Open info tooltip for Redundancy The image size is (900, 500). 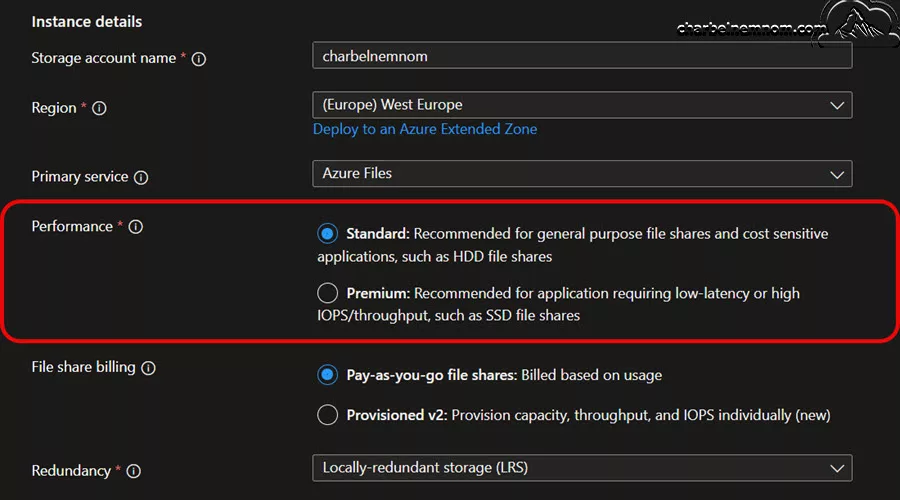tap(133, 471)
